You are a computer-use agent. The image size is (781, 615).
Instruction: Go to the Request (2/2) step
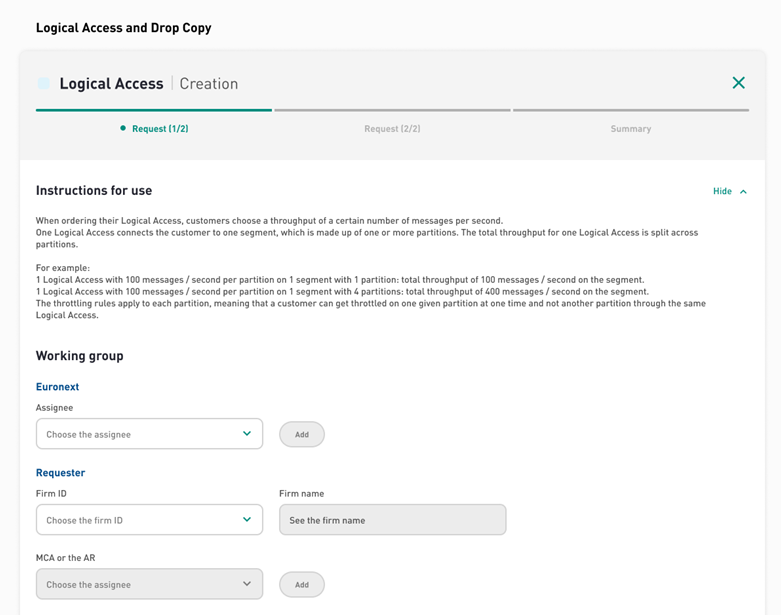point(392,128)
